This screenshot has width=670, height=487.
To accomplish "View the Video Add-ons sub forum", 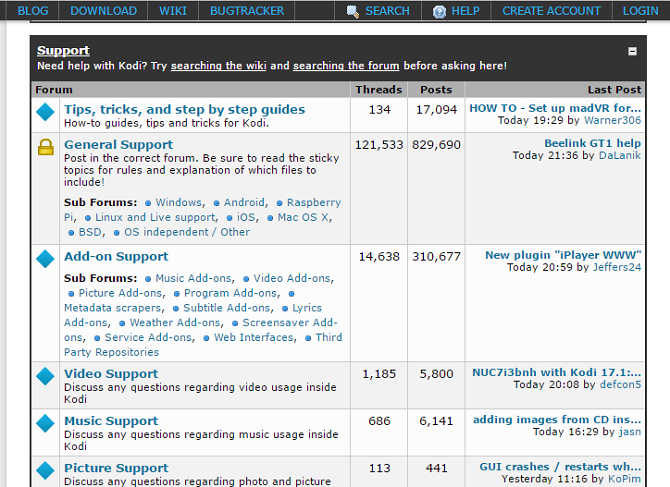I will (x=293, y=278).
